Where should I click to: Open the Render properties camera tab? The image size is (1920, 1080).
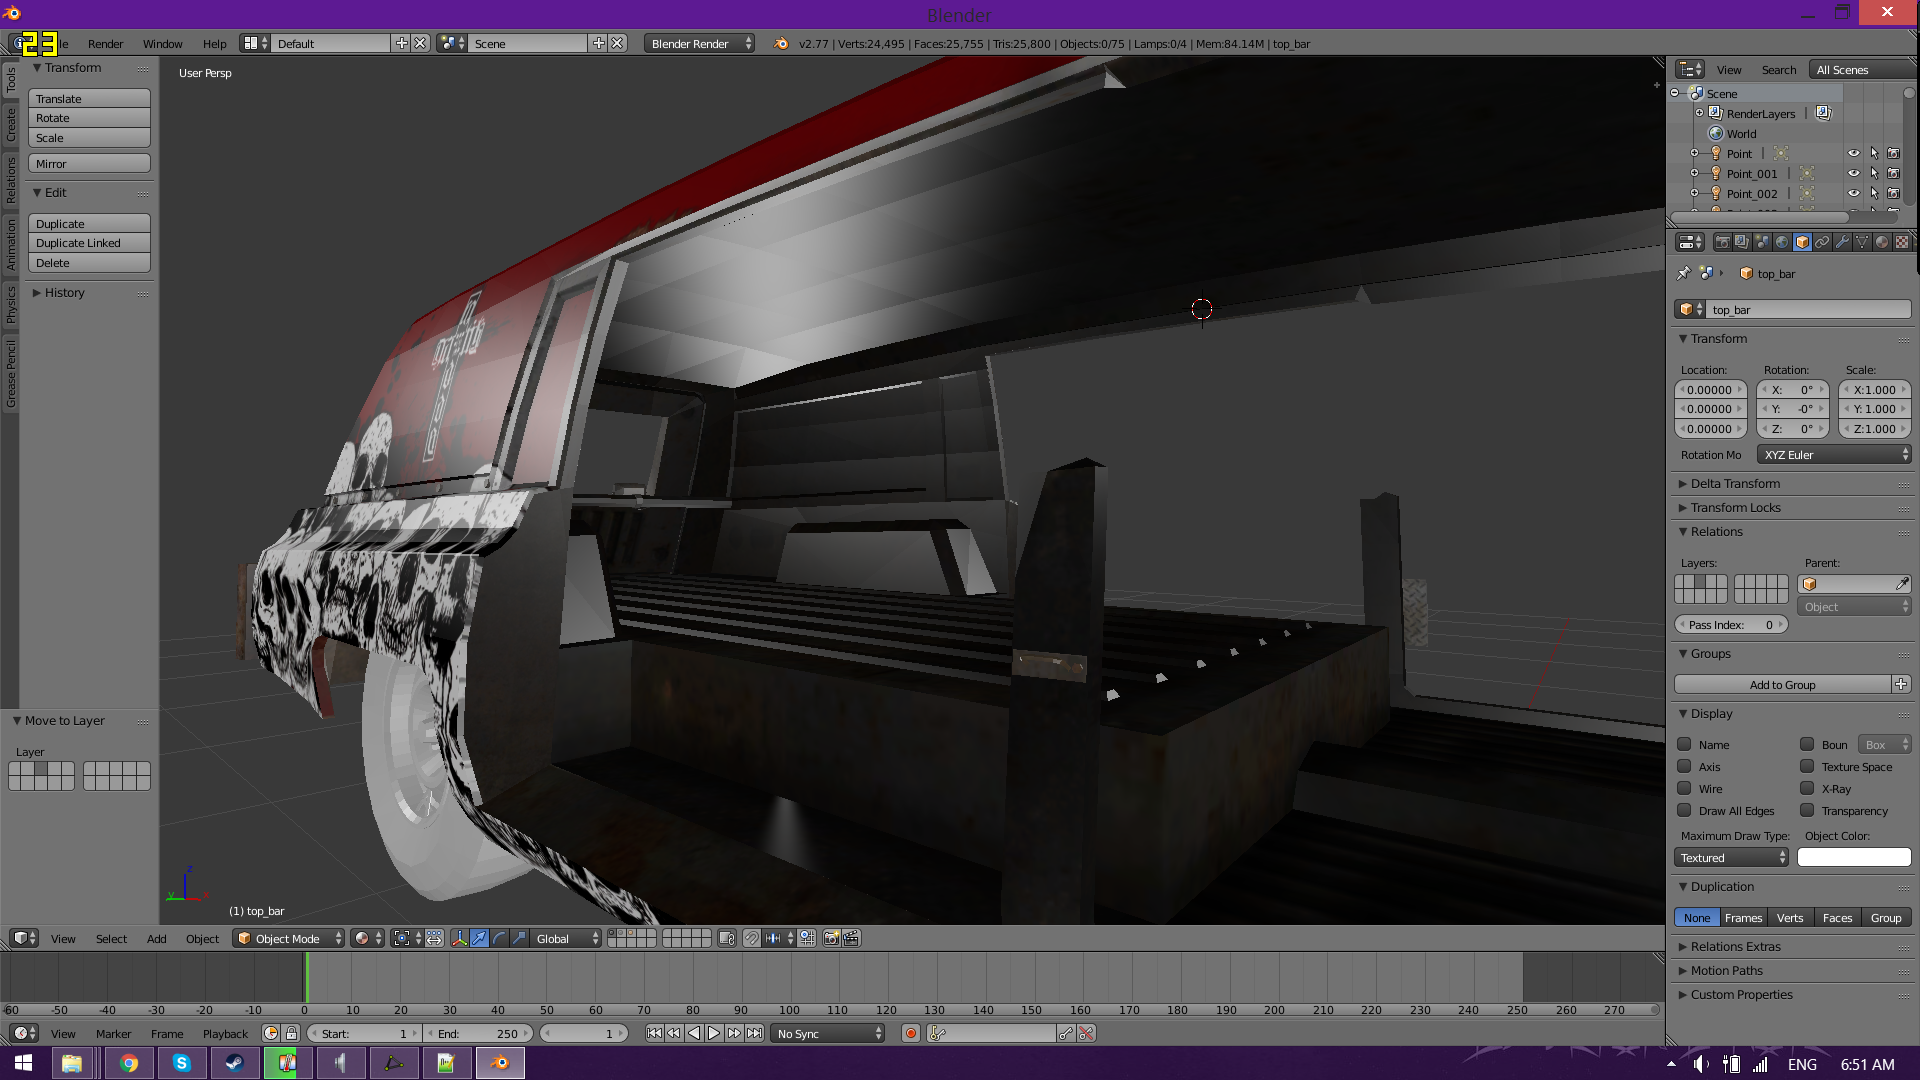pos(1722,242)
